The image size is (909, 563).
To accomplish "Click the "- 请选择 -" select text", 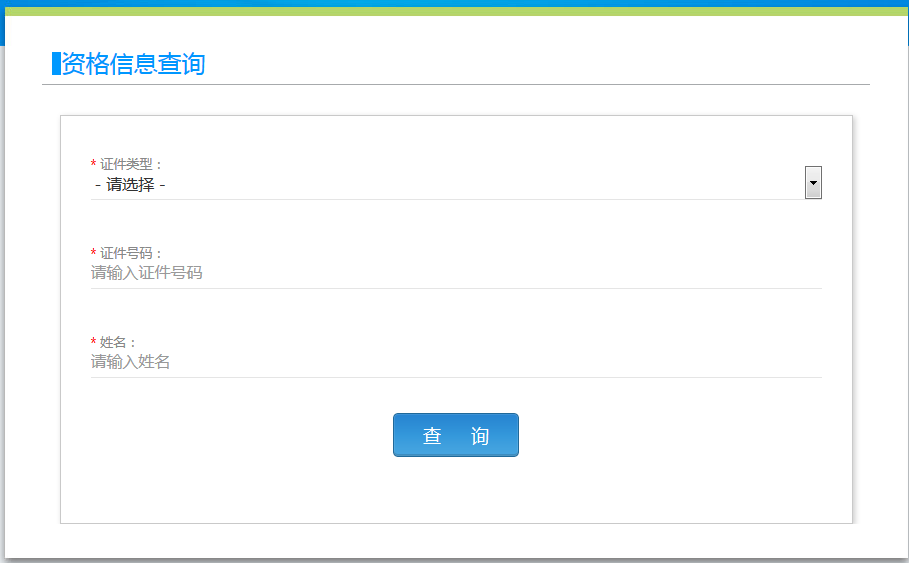I will coord(130,185).
